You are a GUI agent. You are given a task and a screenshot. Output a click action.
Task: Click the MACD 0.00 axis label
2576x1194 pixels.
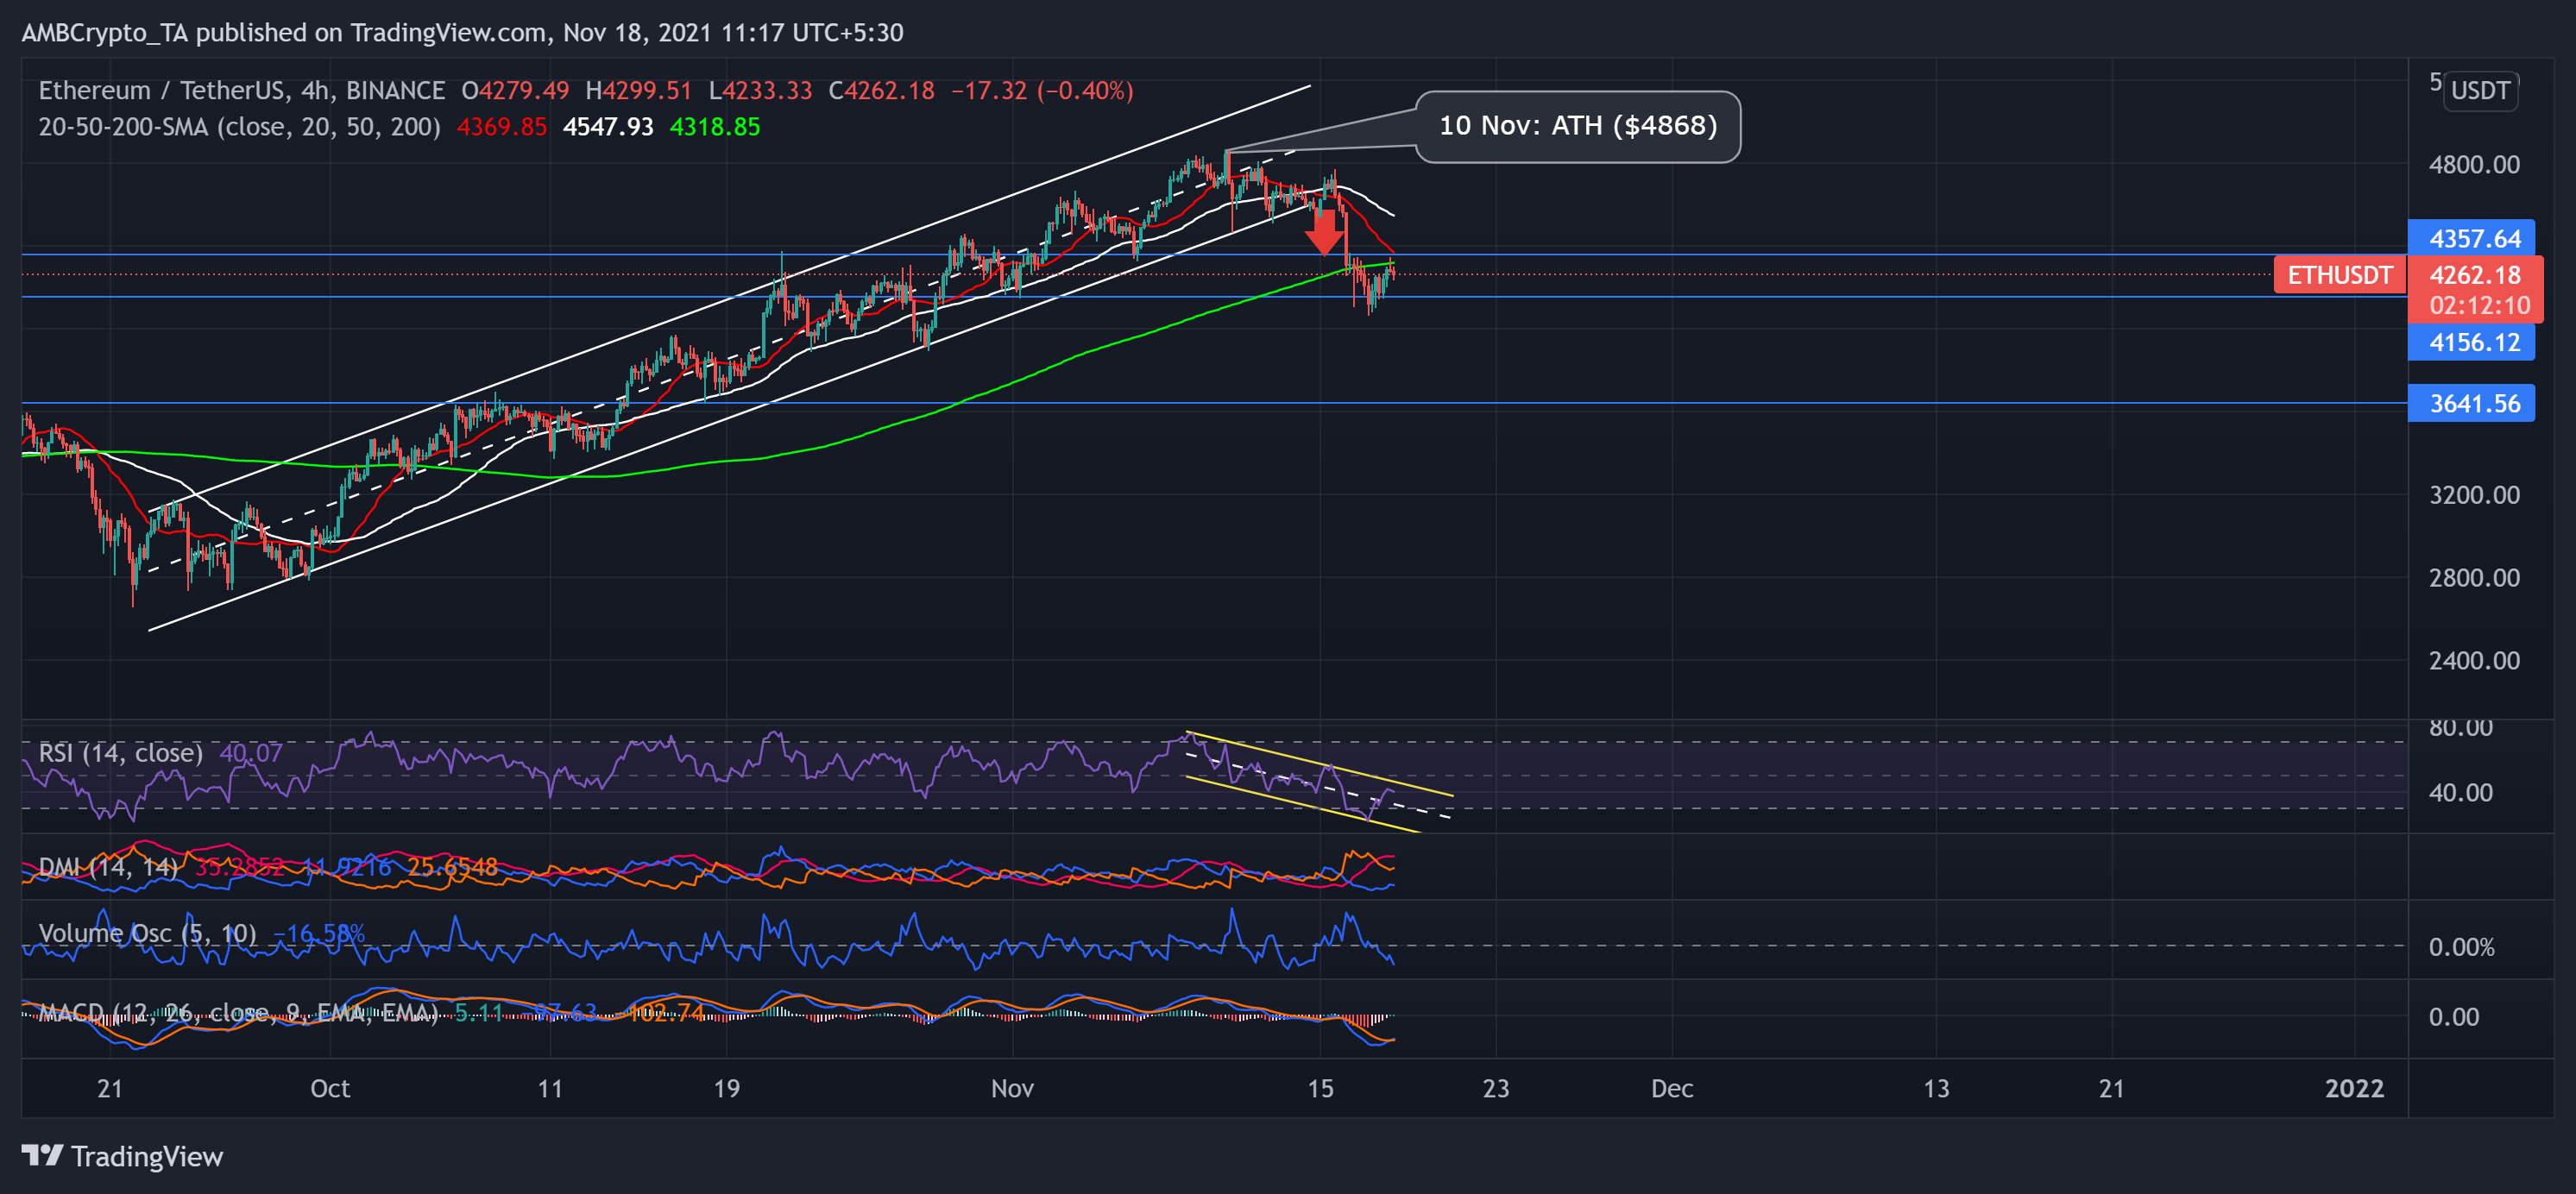[2453, 1017]
